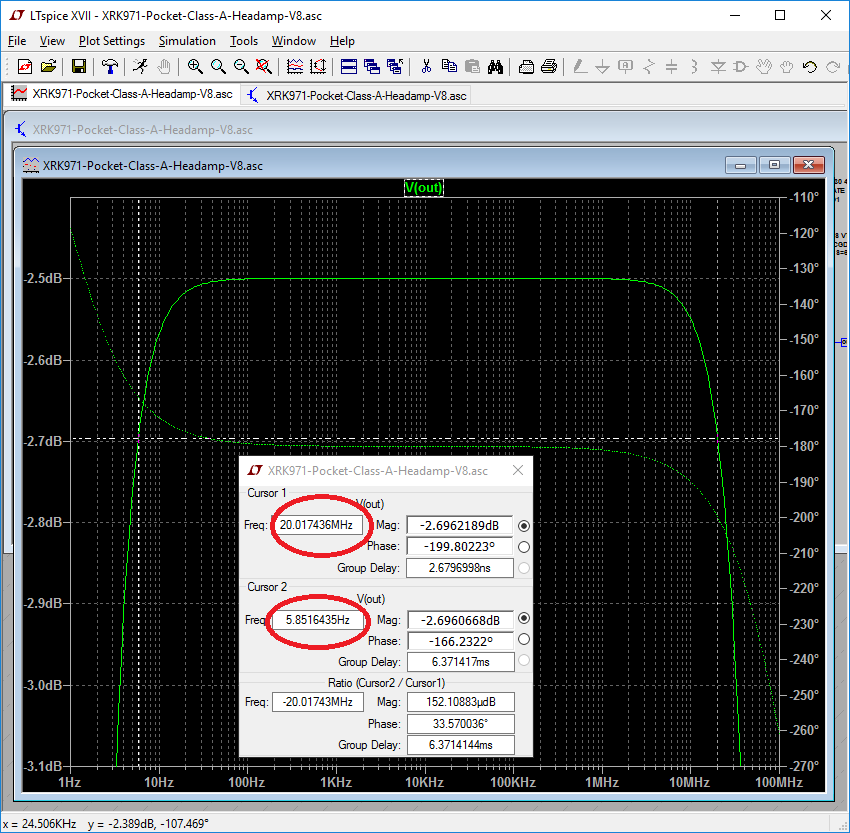This screenshot has width=850, height=833.
Task: Click Cursor 2 Phase field -166.2322°
Action: (461, 642)
